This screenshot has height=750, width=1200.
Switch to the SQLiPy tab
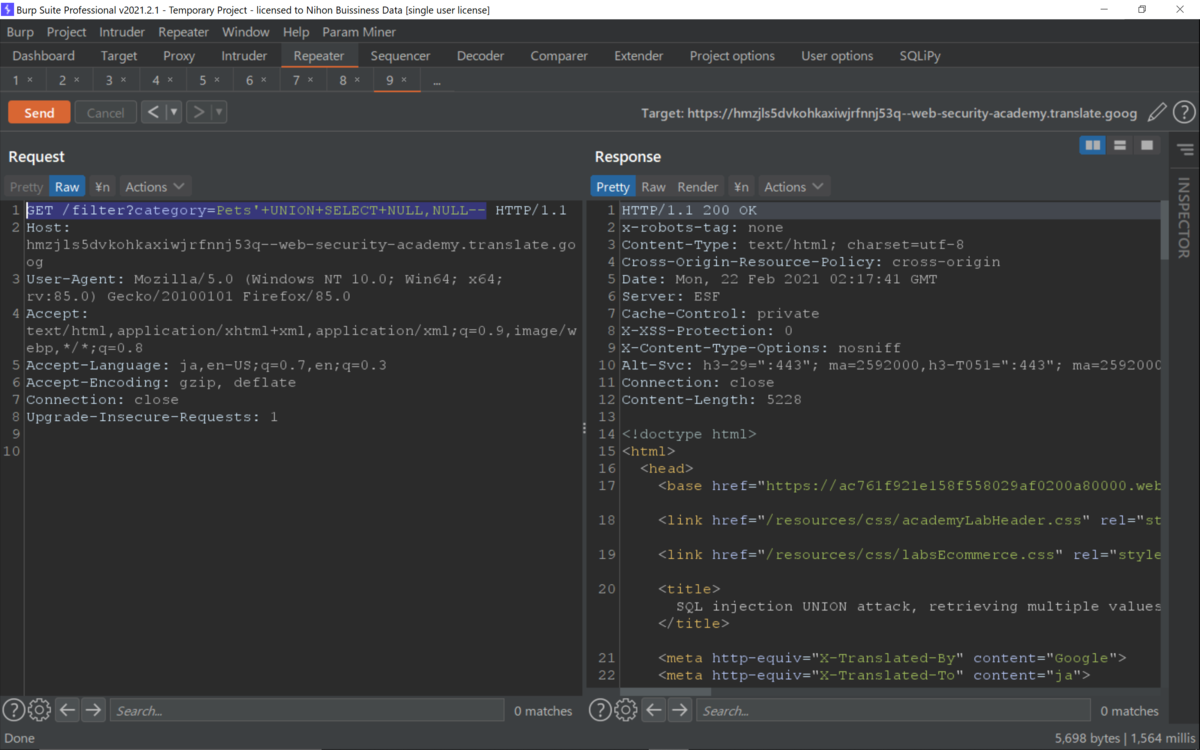click(920, 56)
